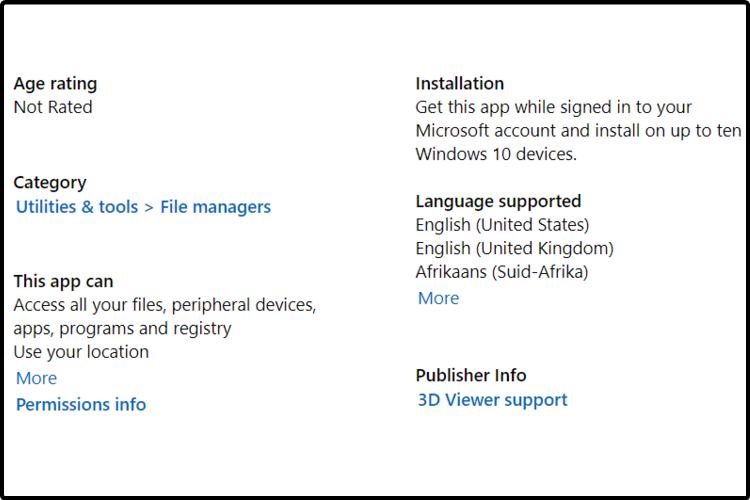Click the Access all your files permission text

pos(164,305)
